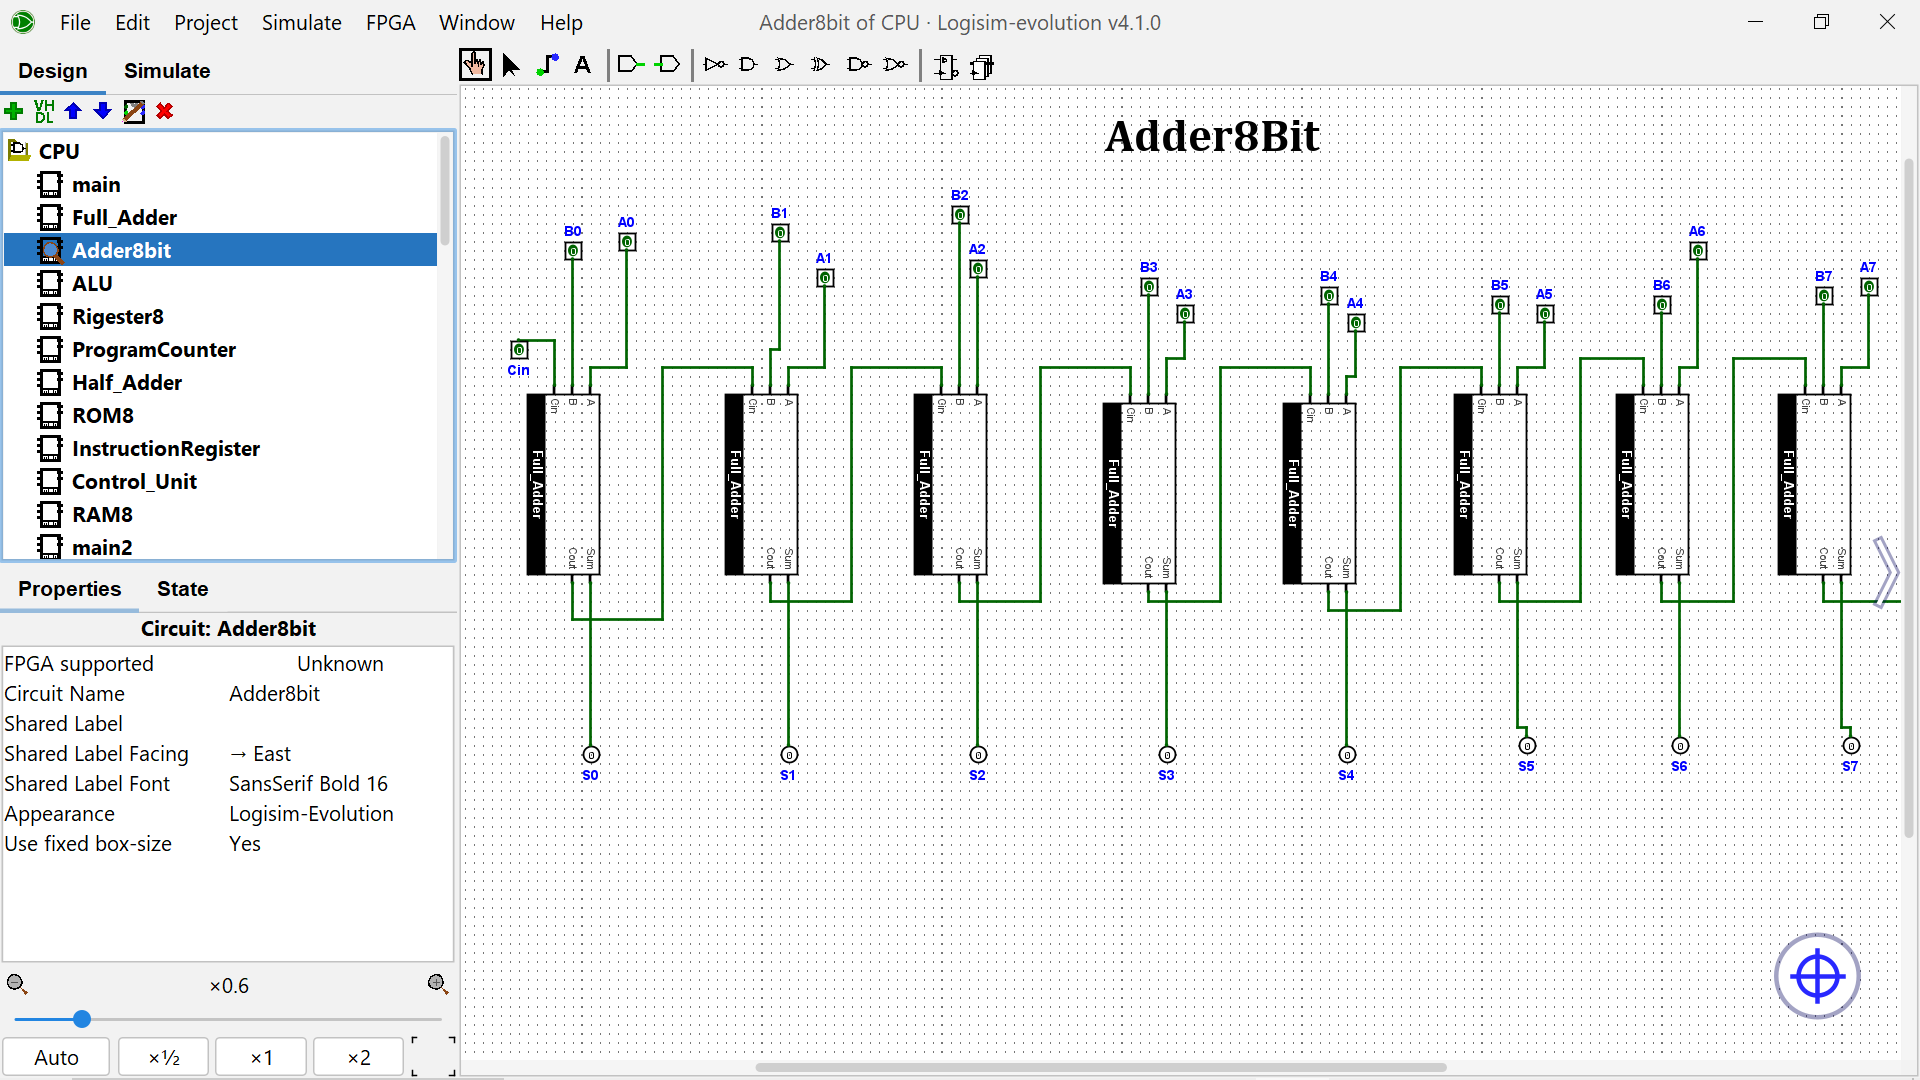Pick the AND gate tool
The width and height of the screenshot is (1920, 1080).
[748, 65]
